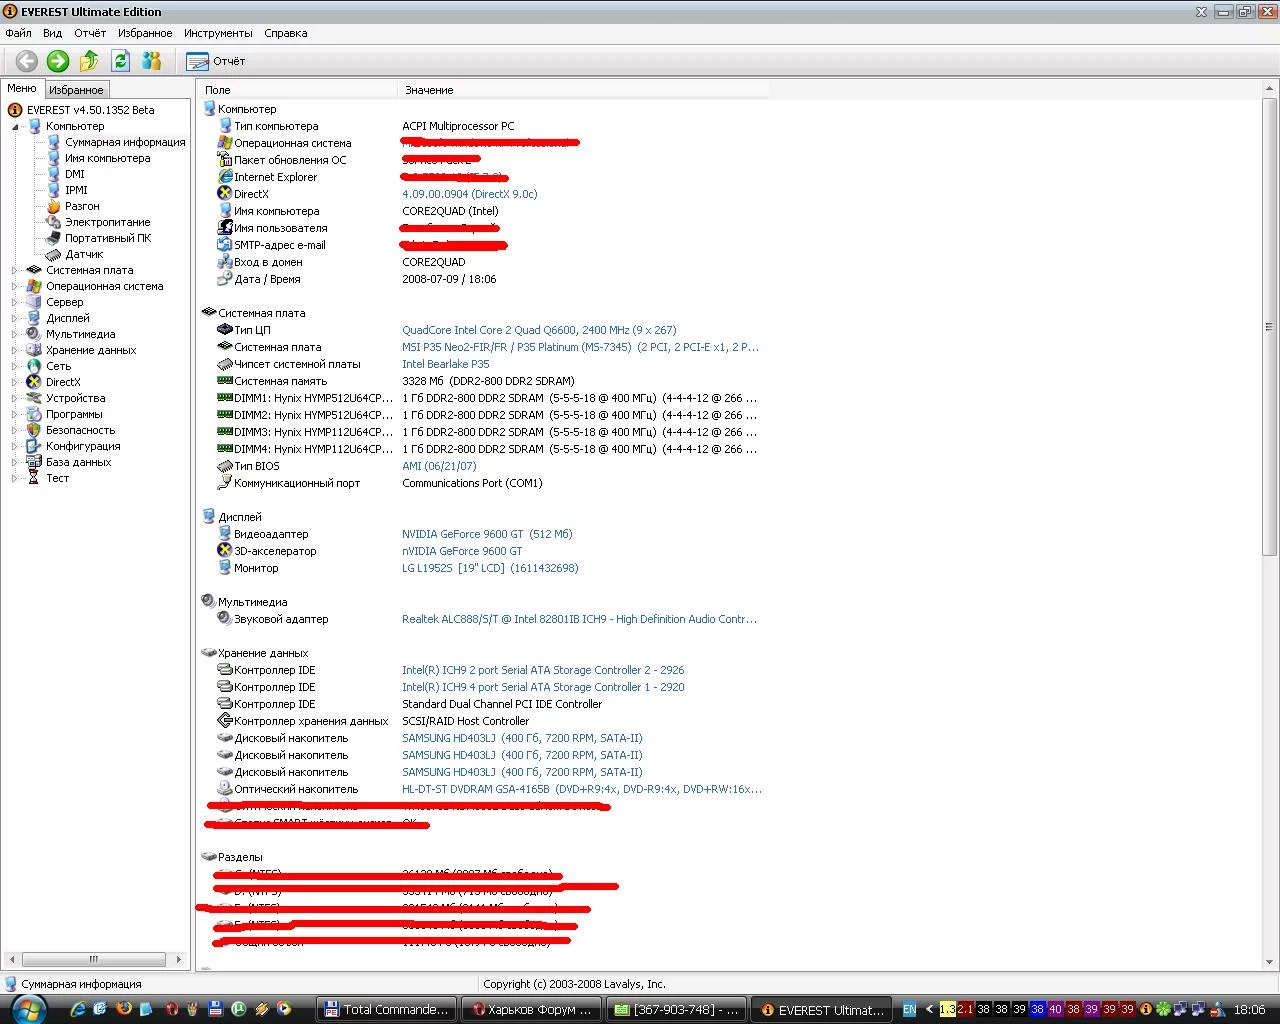Expand the Мультимедиа tree node
This screenshot has height=1024, width=1280.
[15, 334]
